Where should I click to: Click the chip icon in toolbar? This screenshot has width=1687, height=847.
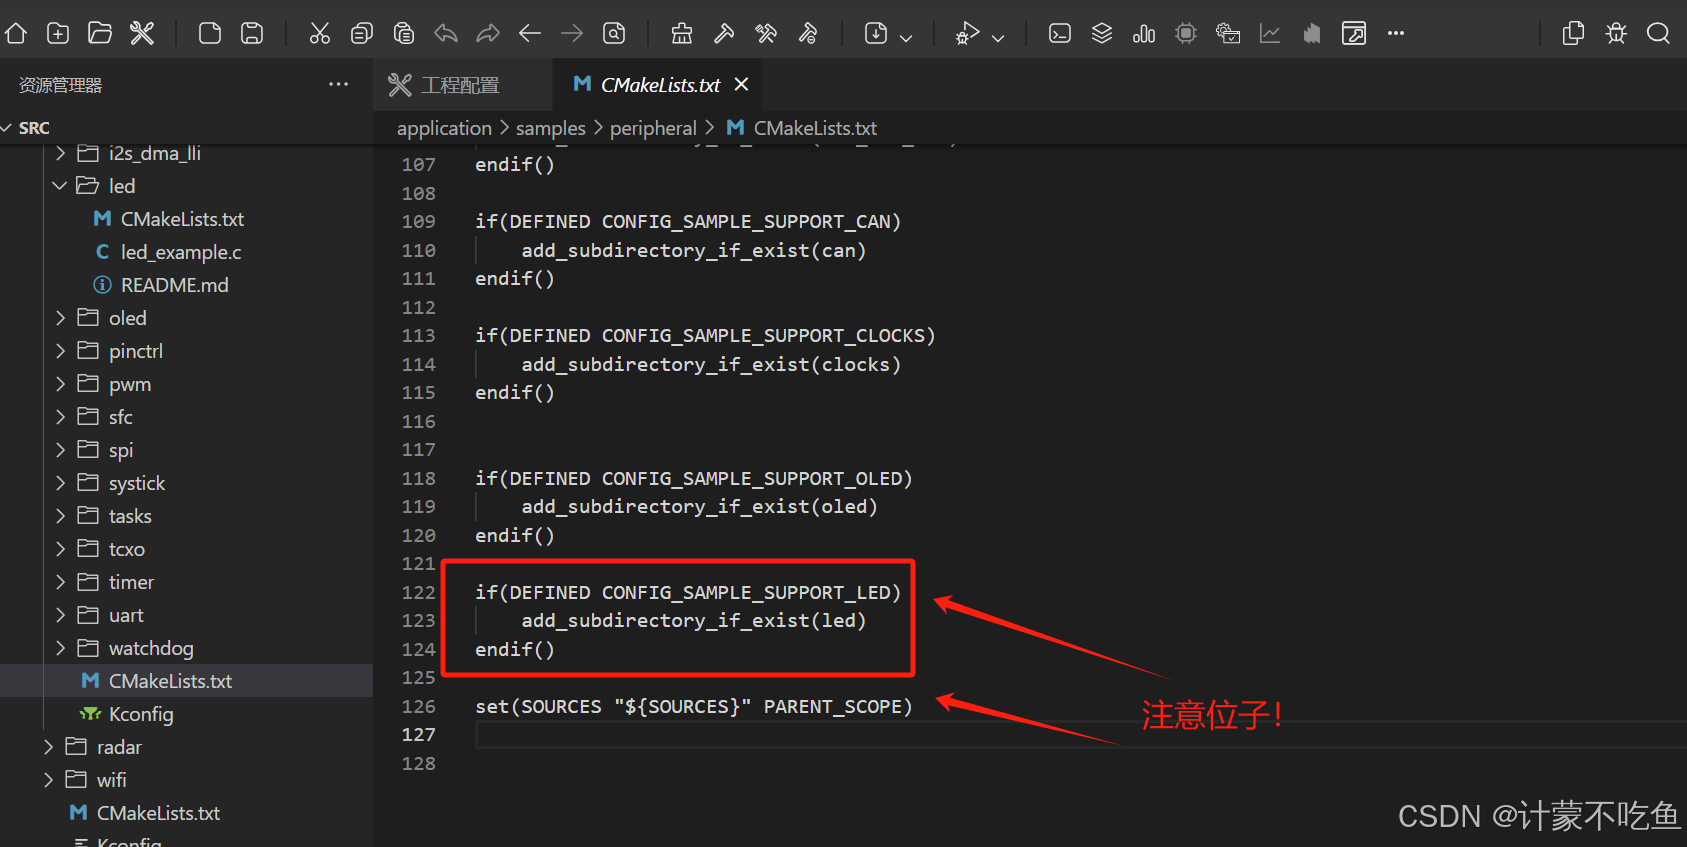1186,34
